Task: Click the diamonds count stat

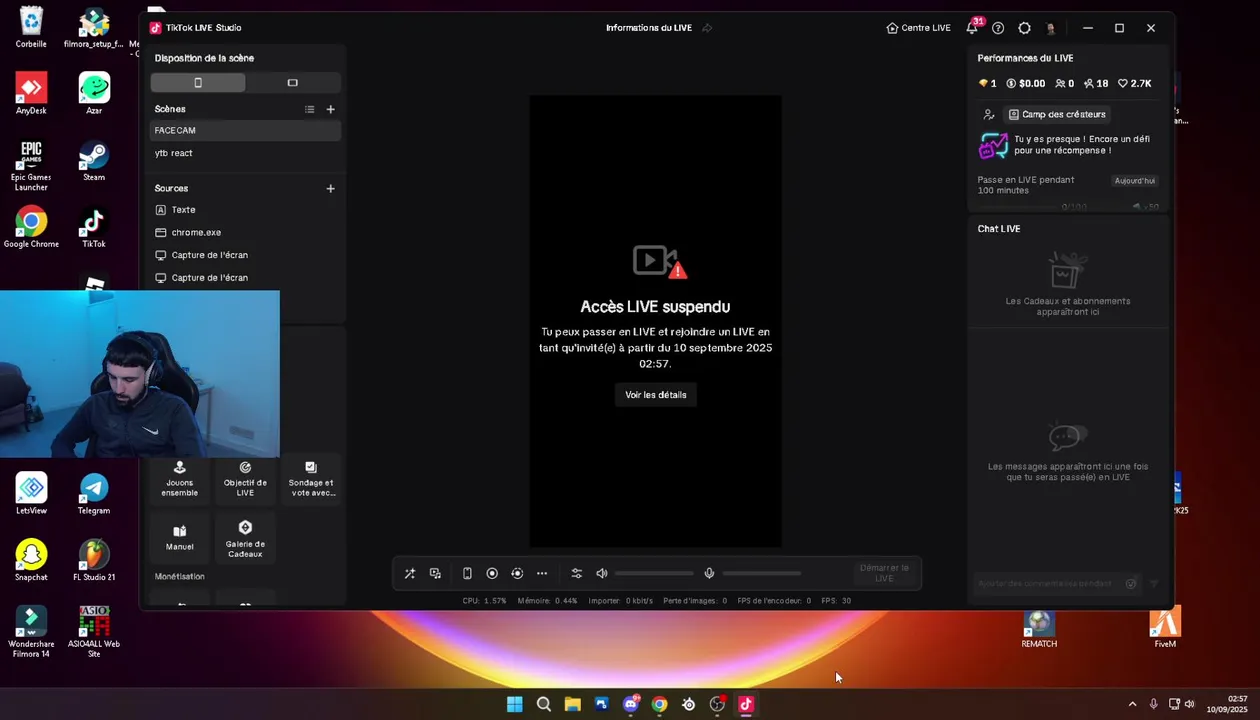Action: pos(987,84)
